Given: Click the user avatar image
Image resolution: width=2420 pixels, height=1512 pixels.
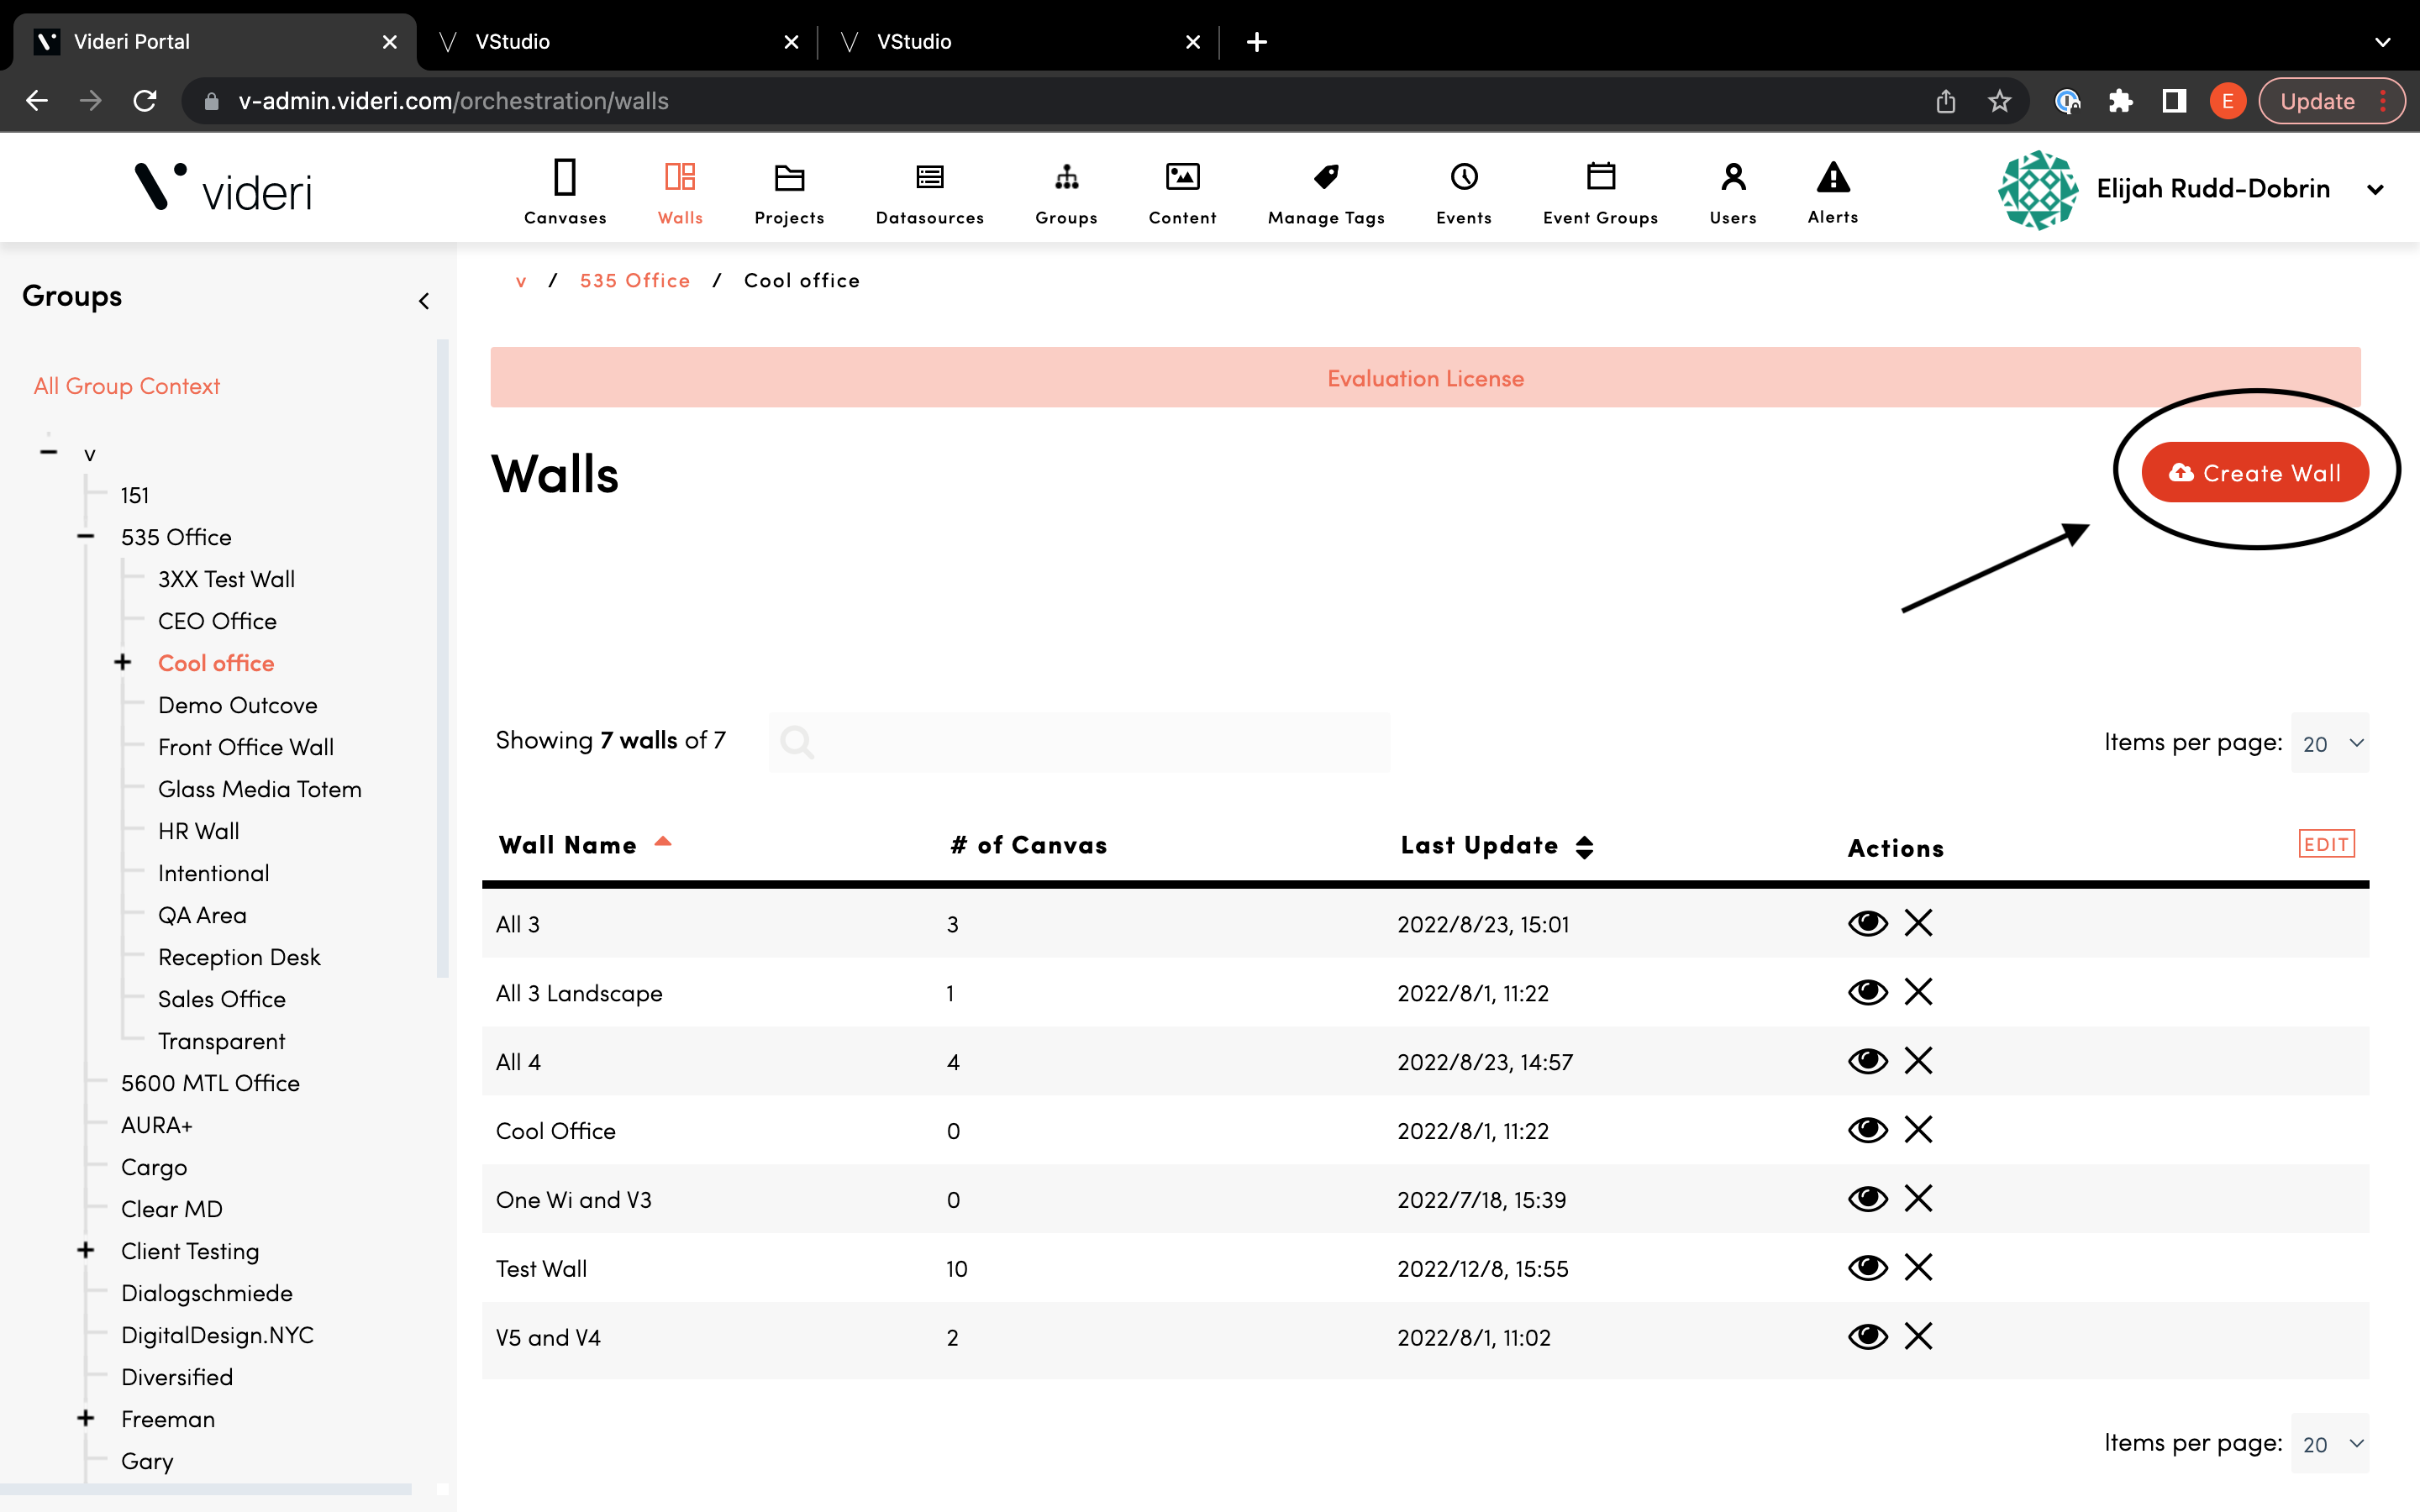Looking at the screenshot, I should [2038, 189].
